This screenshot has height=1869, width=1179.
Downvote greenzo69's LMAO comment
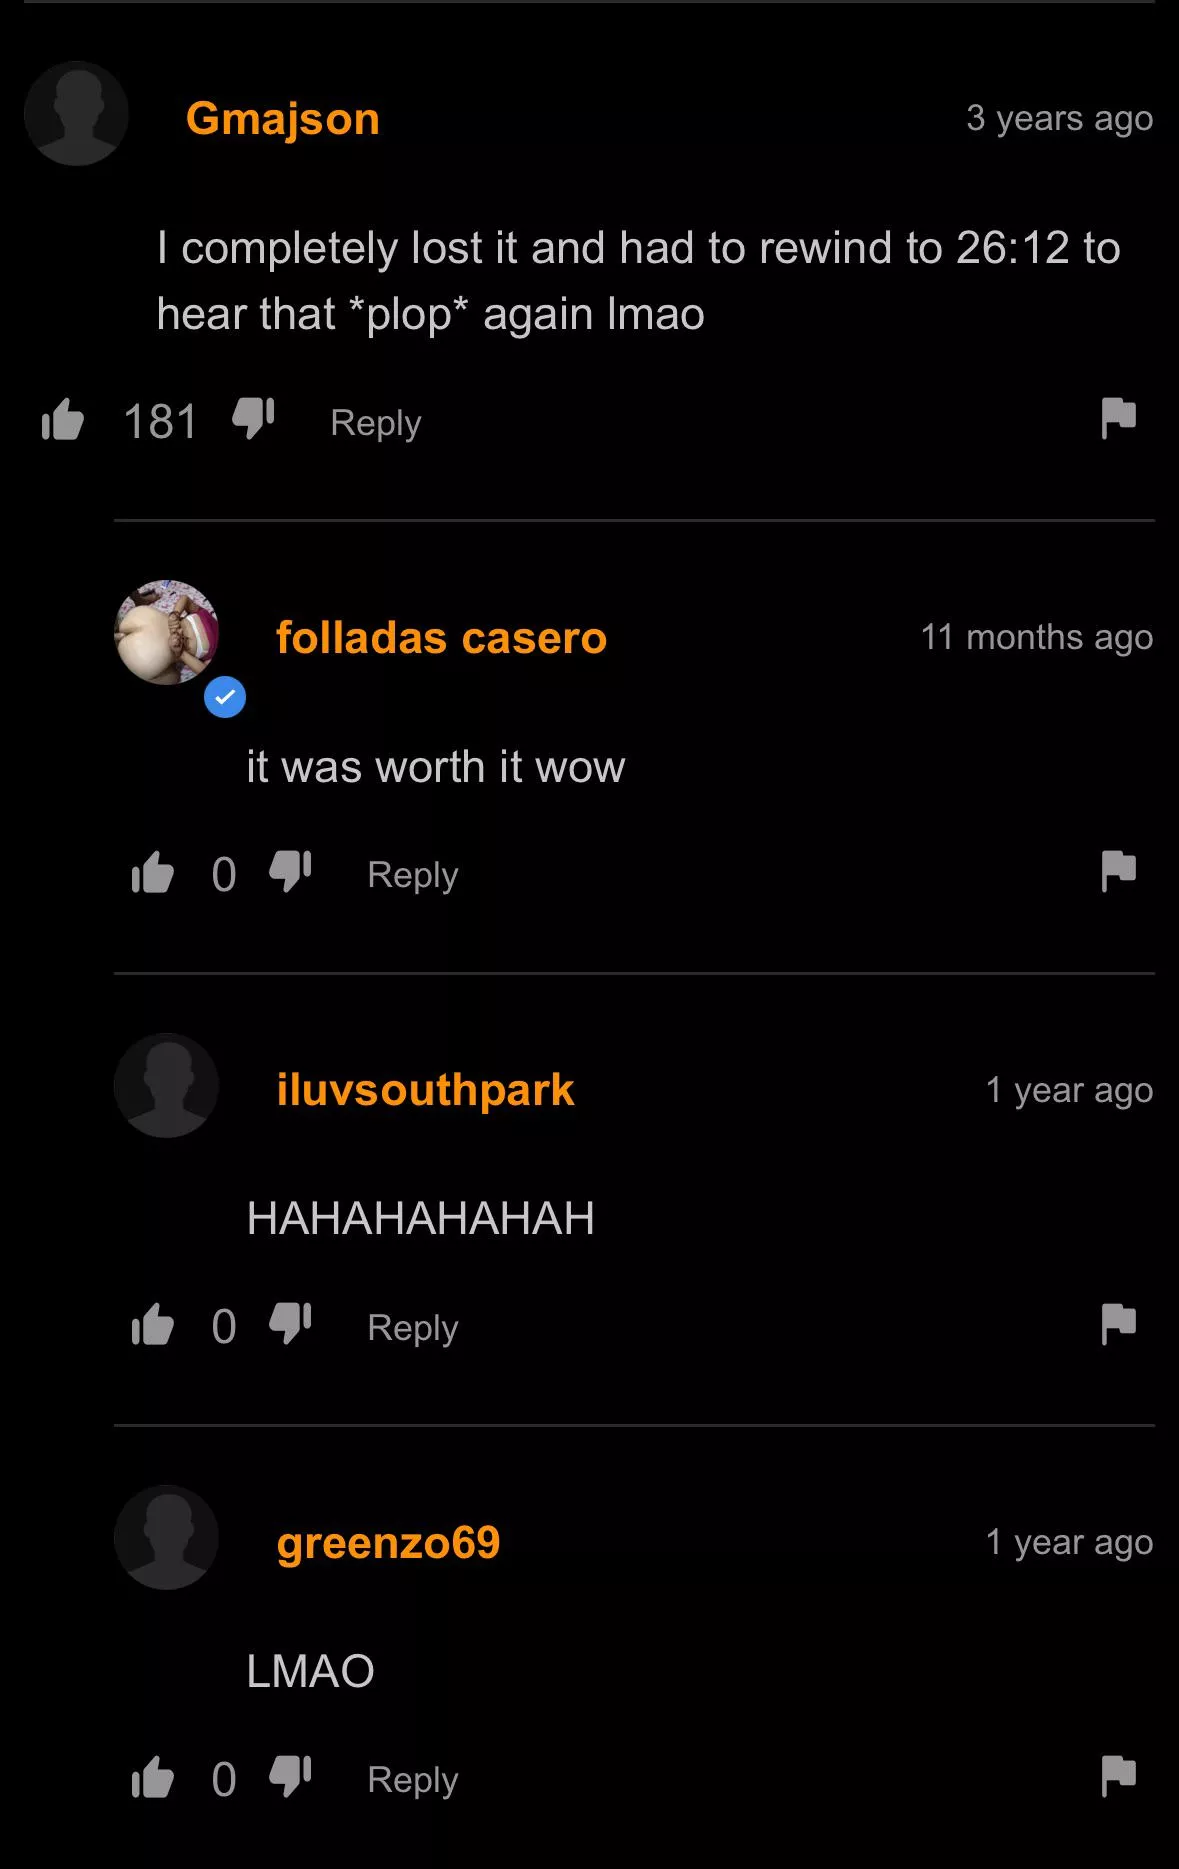coord(290,1776)
